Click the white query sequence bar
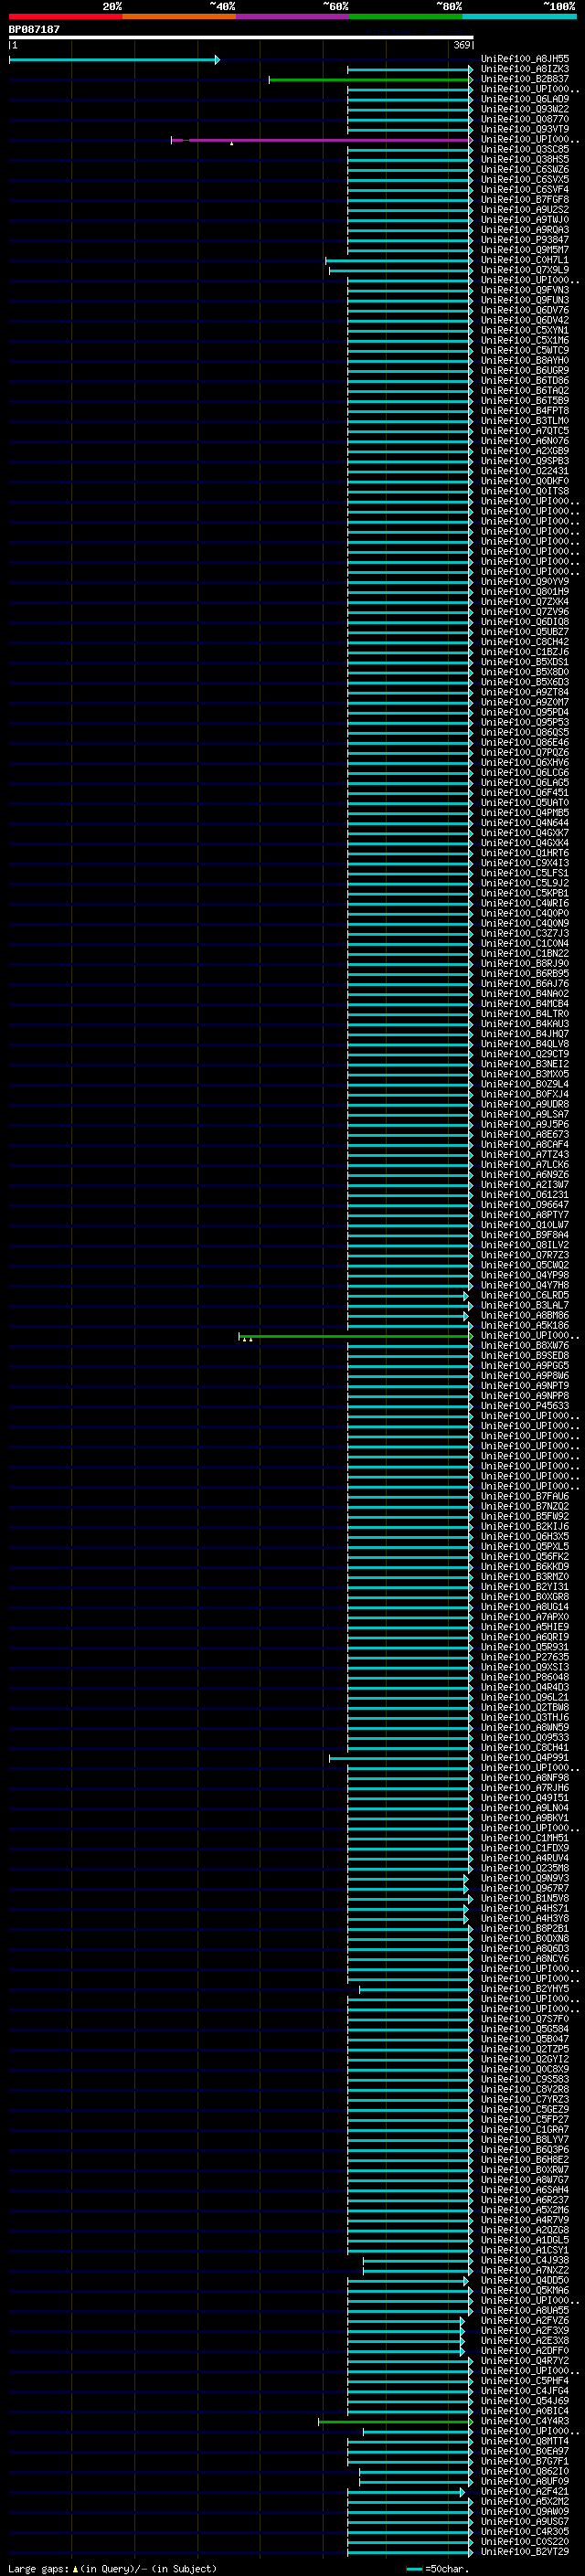The image size is (585, 2576). (x=241, y=37)
